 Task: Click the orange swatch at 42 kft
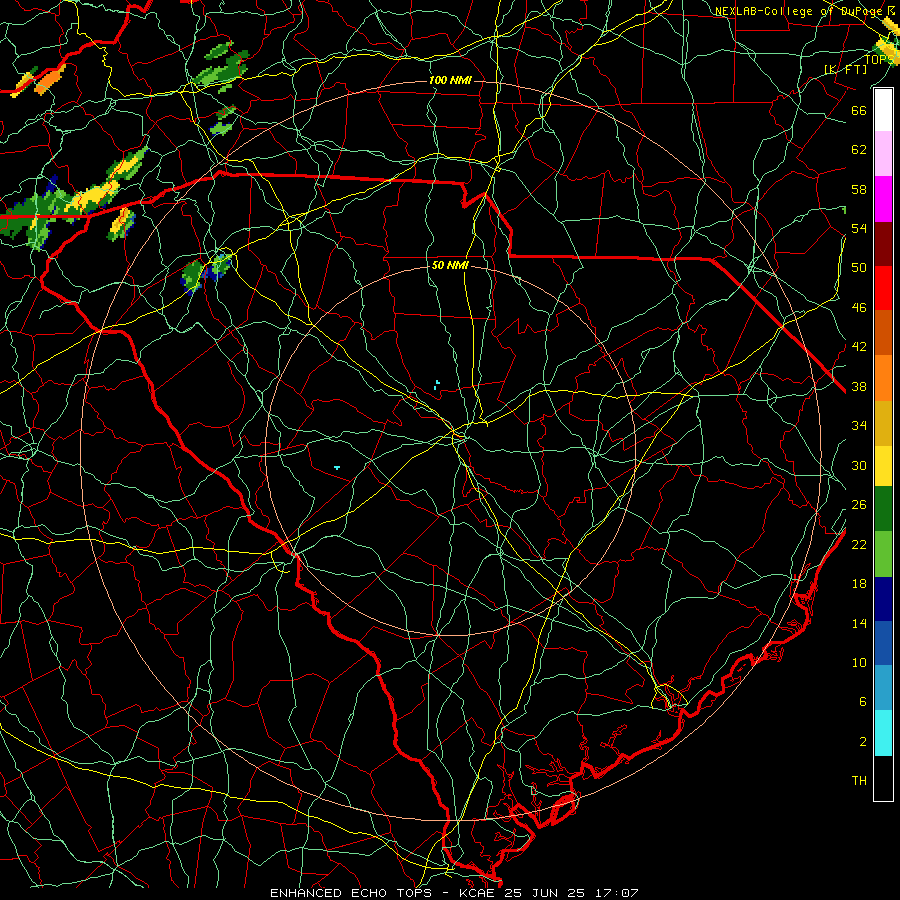point(883,378)
